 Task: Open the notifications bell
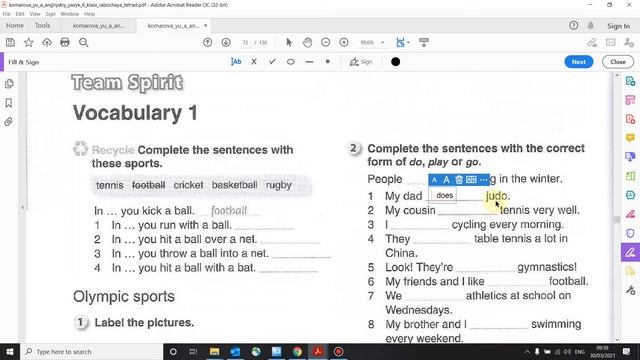[591, 26]
